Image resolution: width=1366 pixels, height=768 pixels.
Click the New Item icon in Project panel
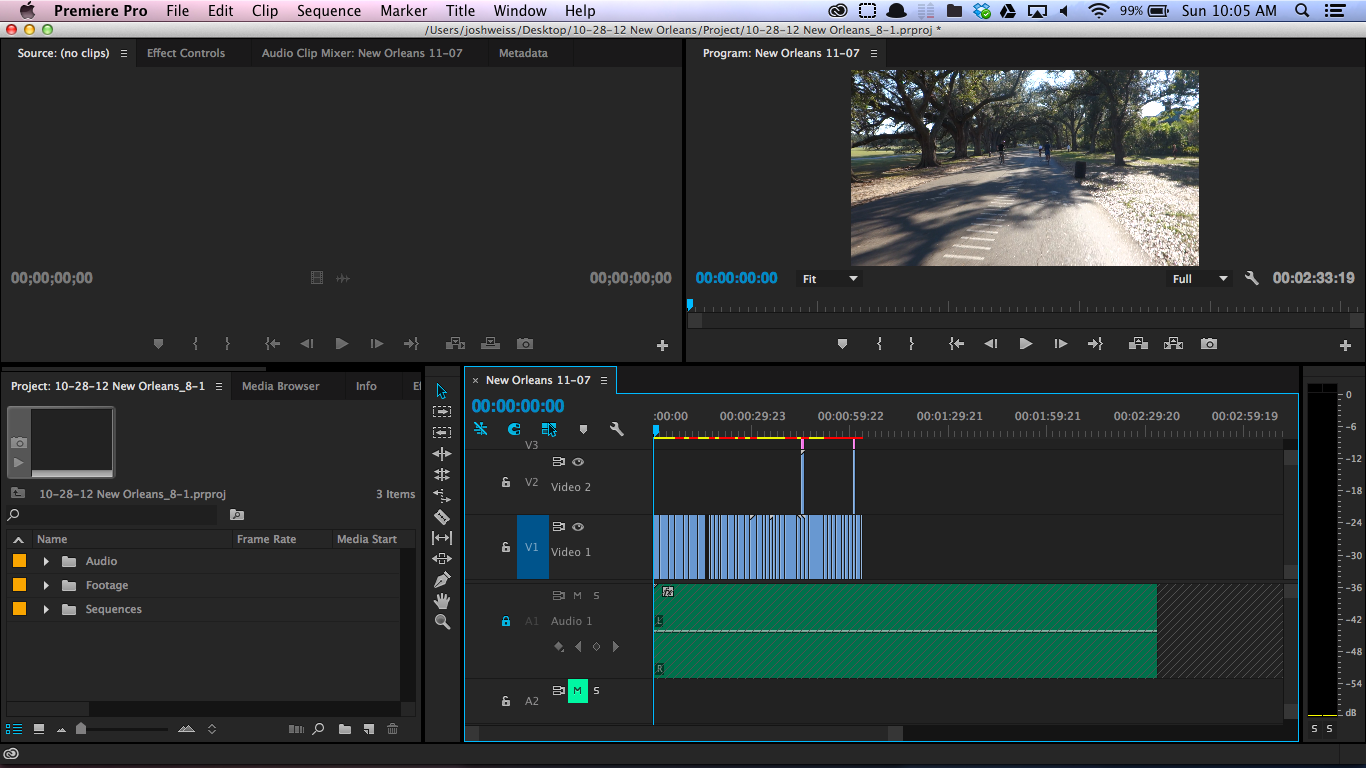coord(368,729)
